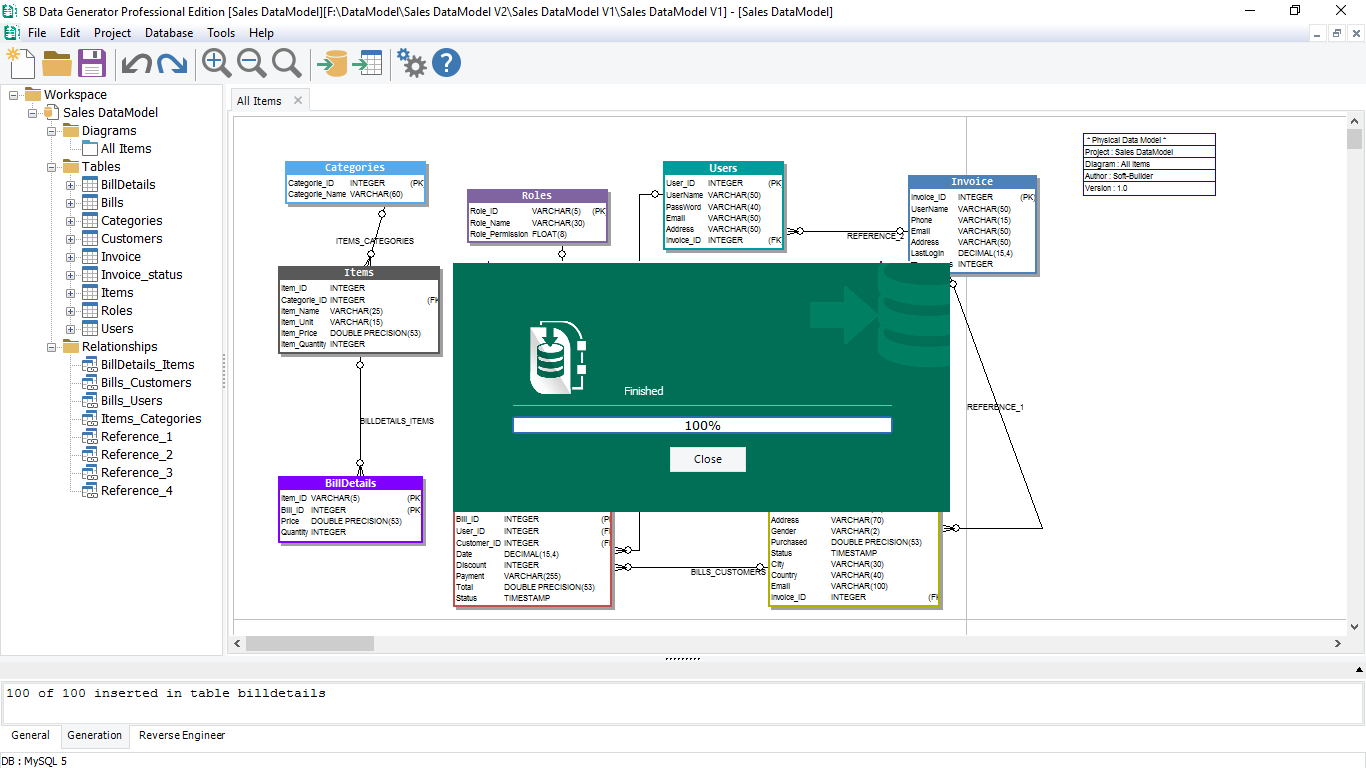Click the 100% progress bar

702,425
